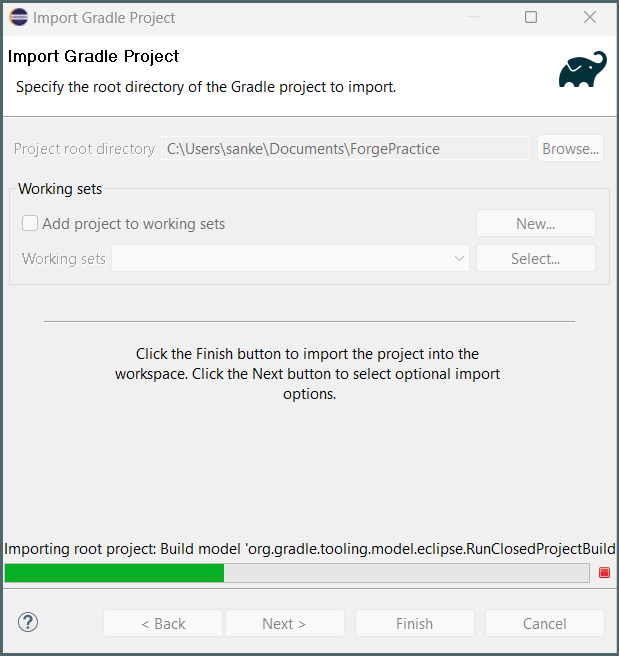Viewport: 619px width, 656px height.
Task: Click the bold Import Gradle Project heading
Action: (x=93, y=57)
